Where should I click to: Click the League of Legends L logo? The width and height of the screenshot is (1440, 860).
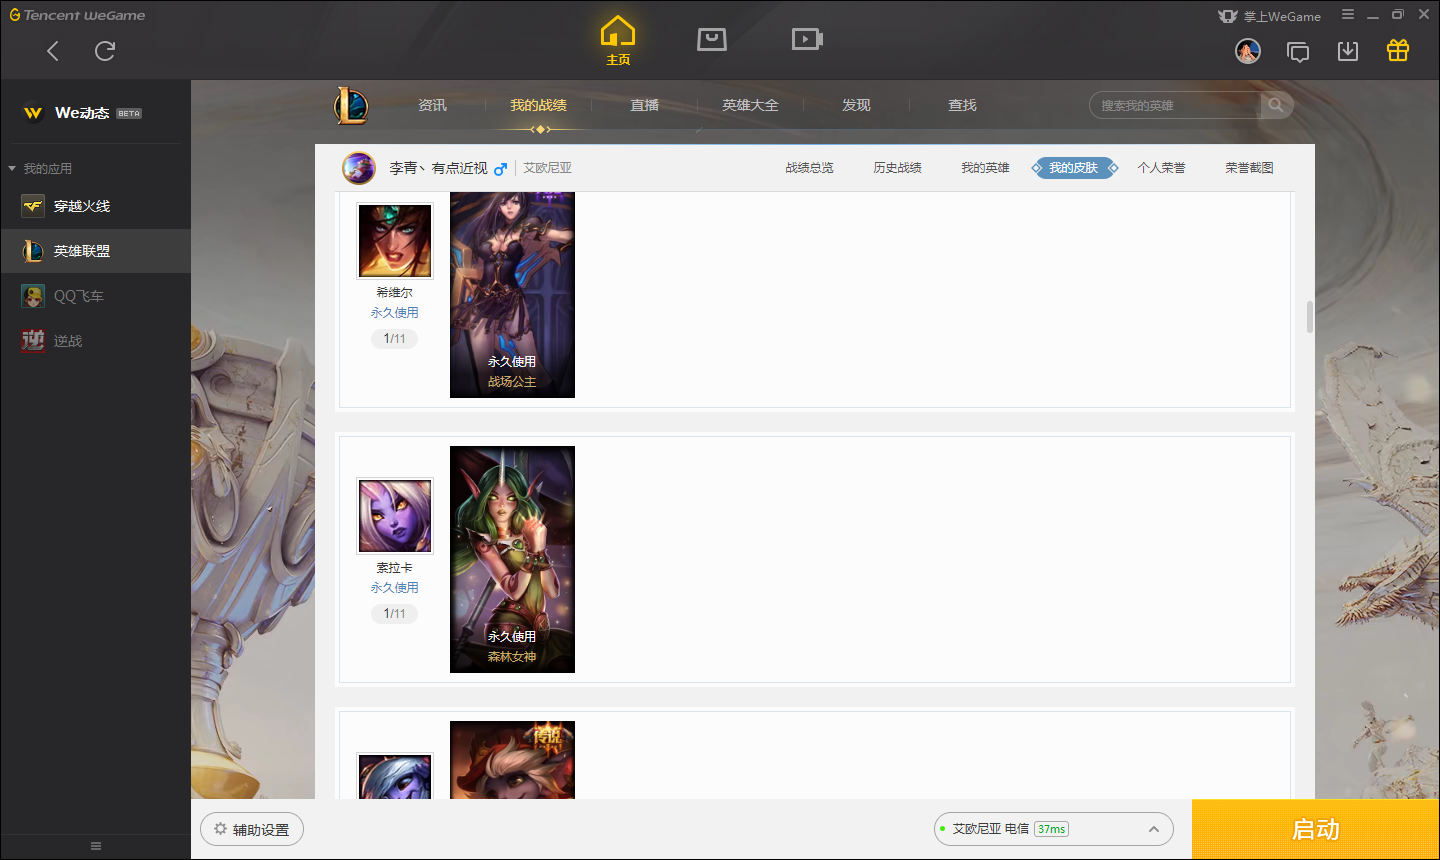(x=351, y=105)
